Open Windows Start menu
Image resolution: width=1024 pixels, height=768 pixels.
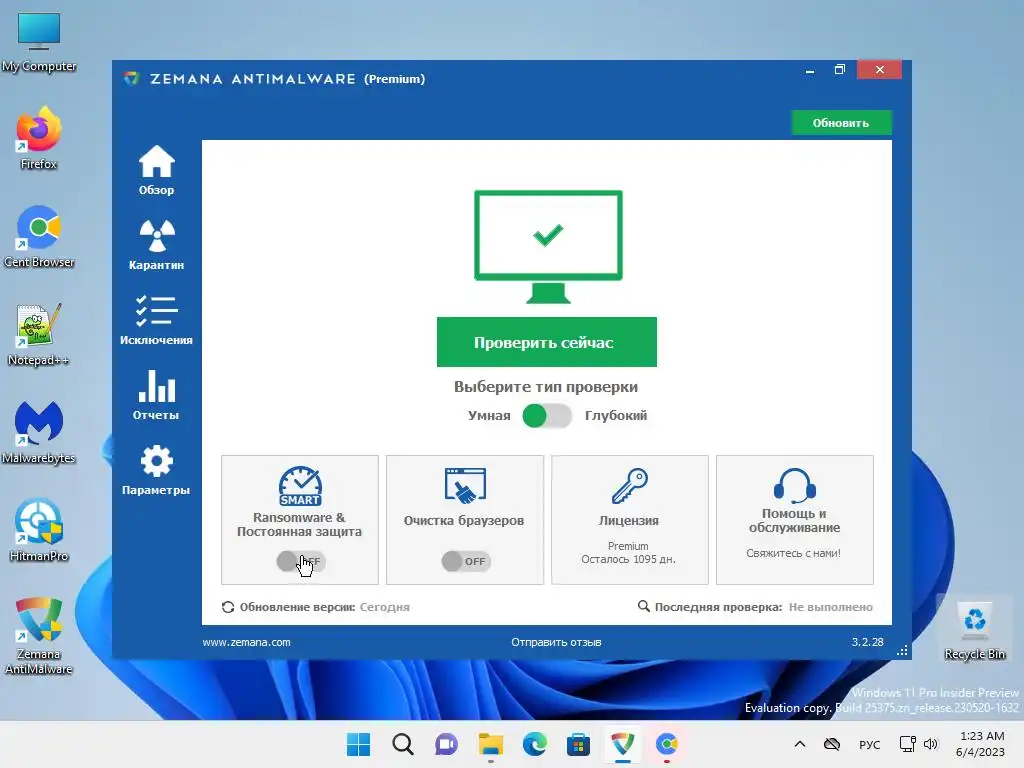tap(359, 744)
